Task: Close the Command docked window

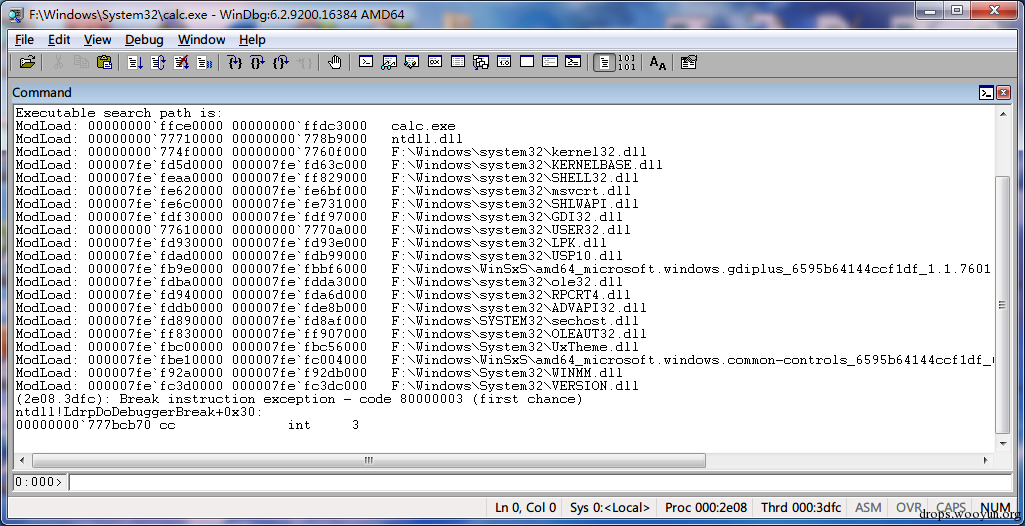Action: pos(1003,93)
